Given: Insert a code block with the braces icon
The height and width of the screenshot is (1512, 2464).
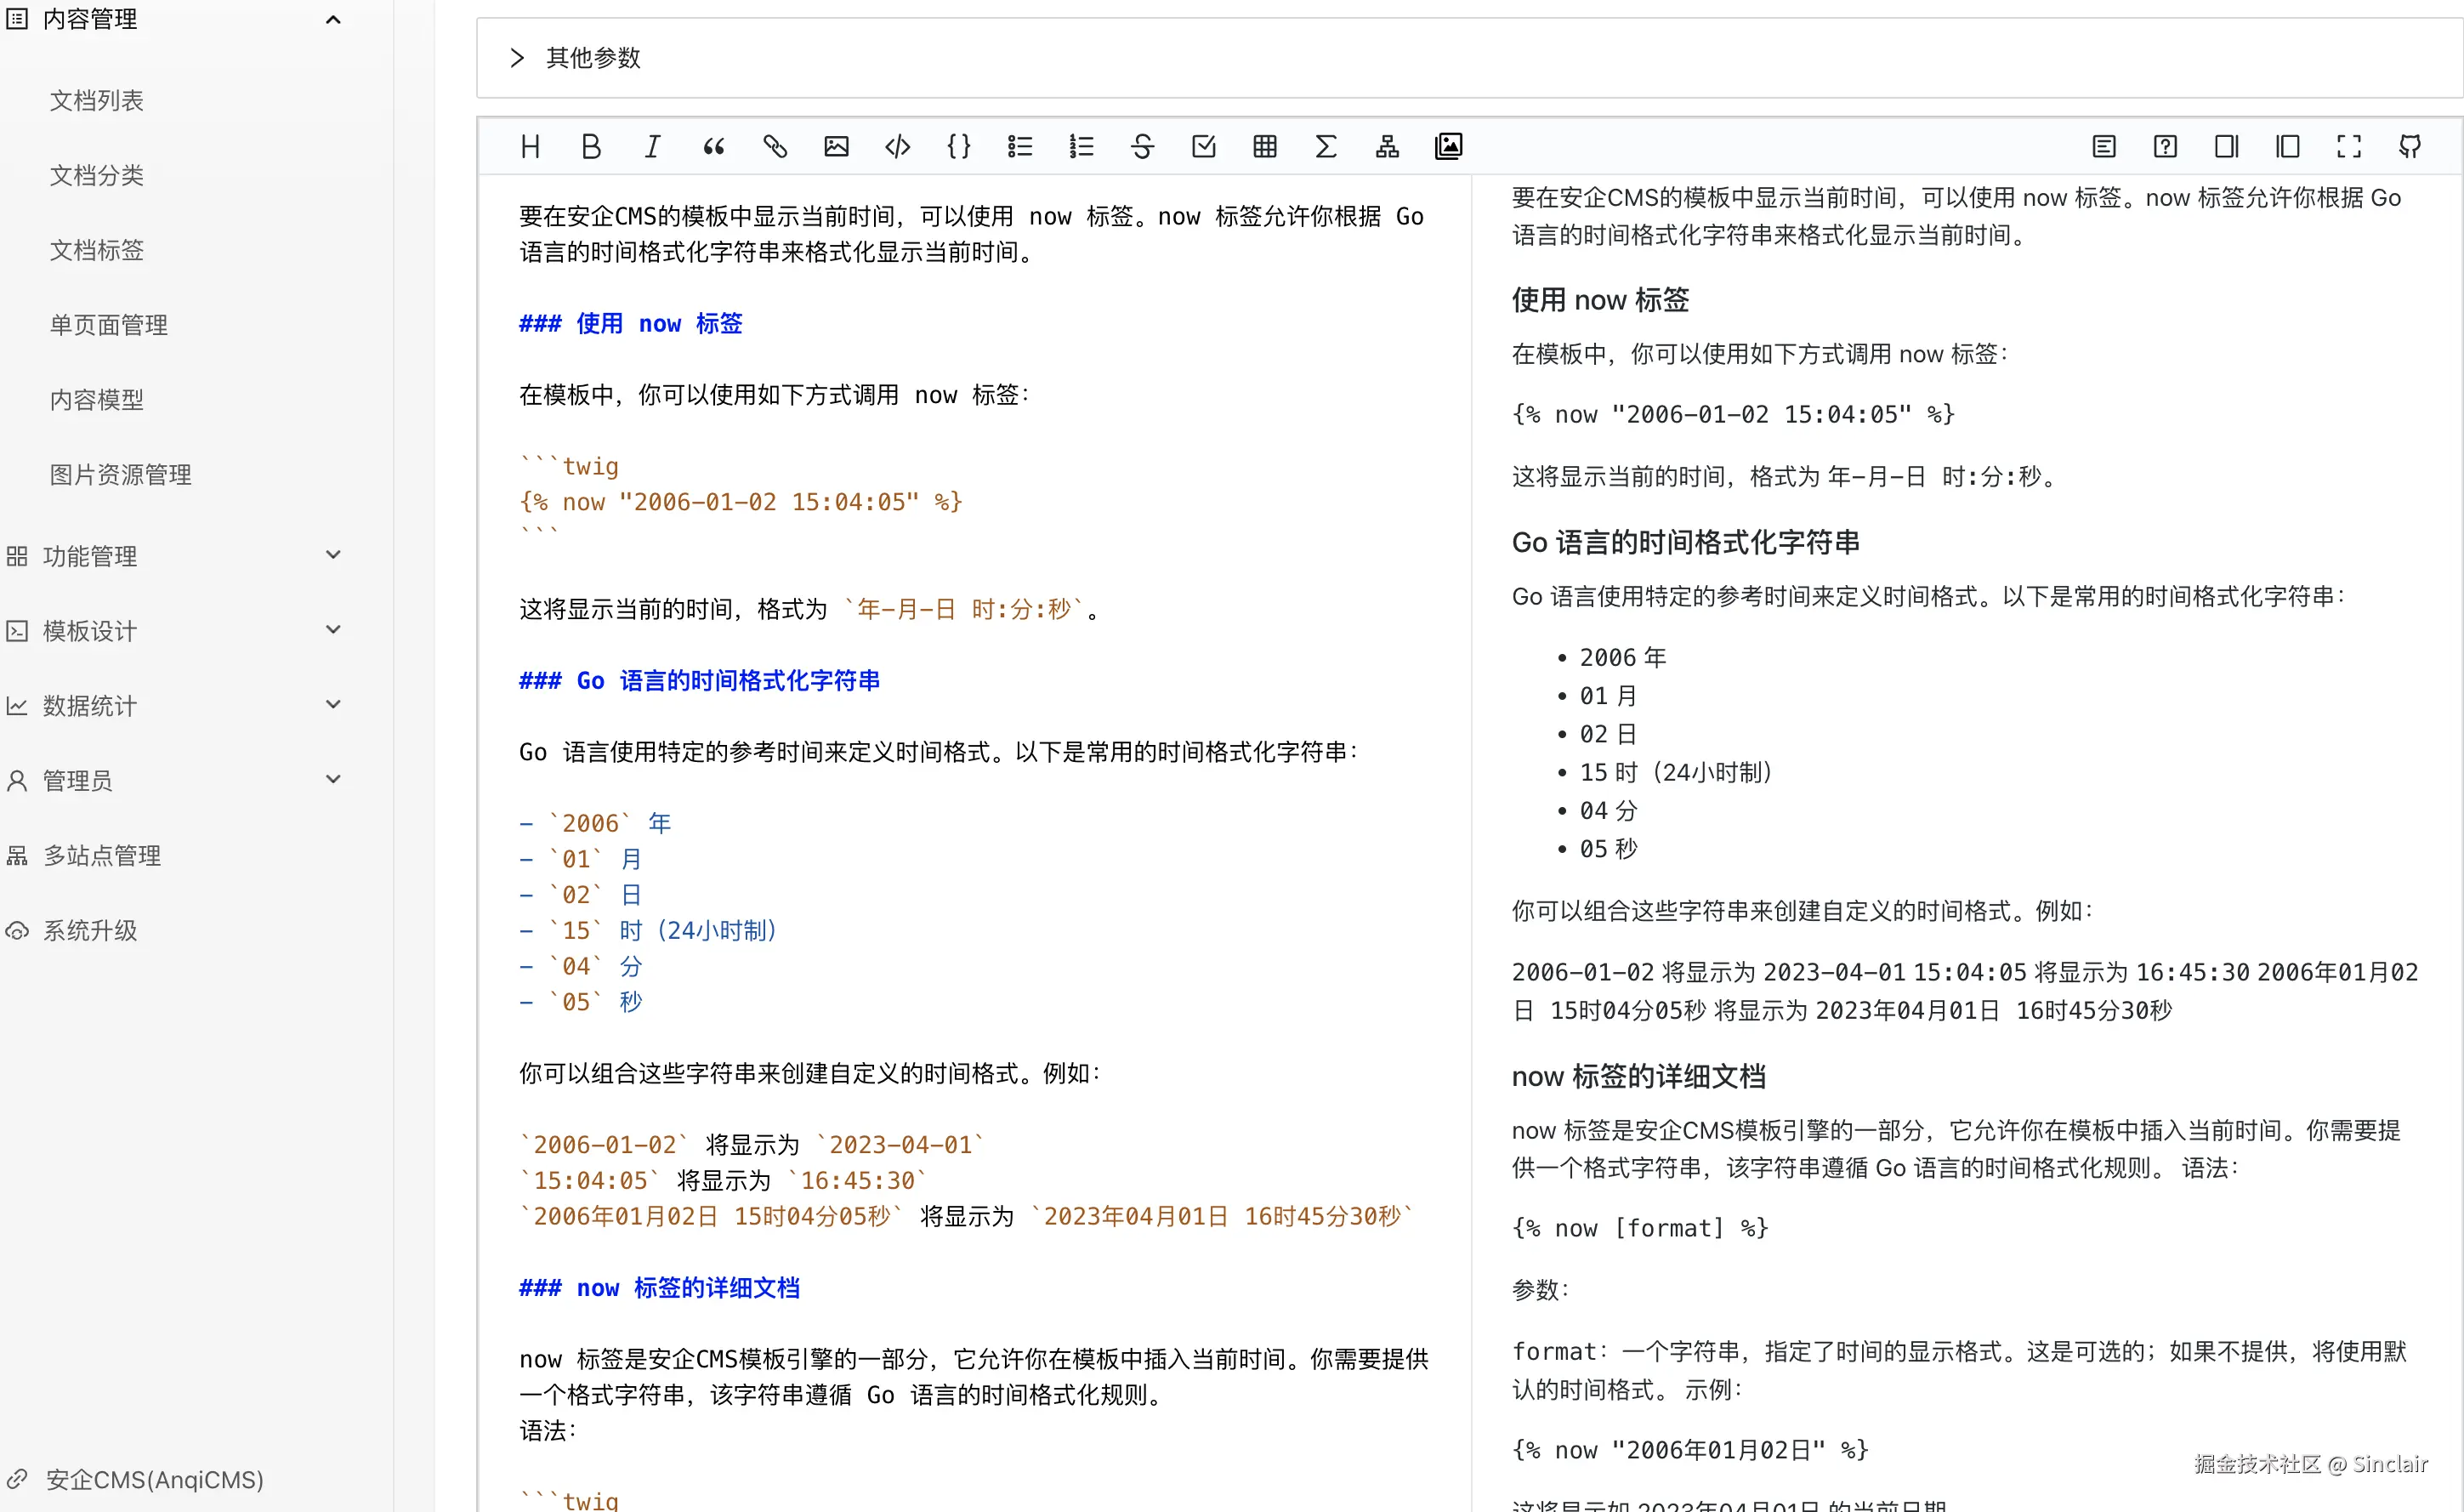Looking at the screenshot, I should tap(958, 147).
